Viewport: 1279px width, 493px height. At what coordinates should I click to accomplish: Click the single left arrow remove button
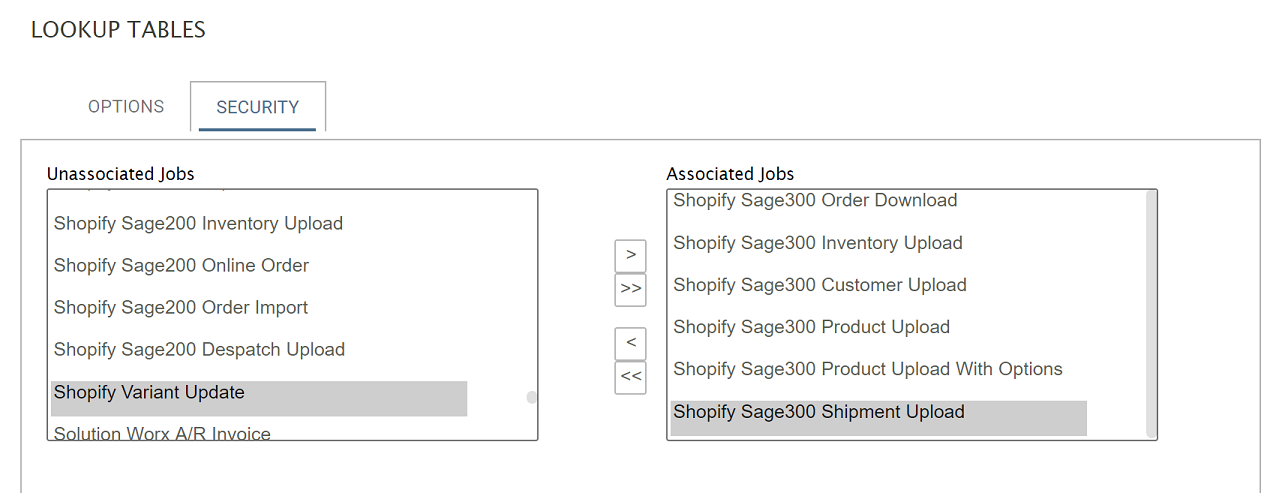click(x=630, y=343)
